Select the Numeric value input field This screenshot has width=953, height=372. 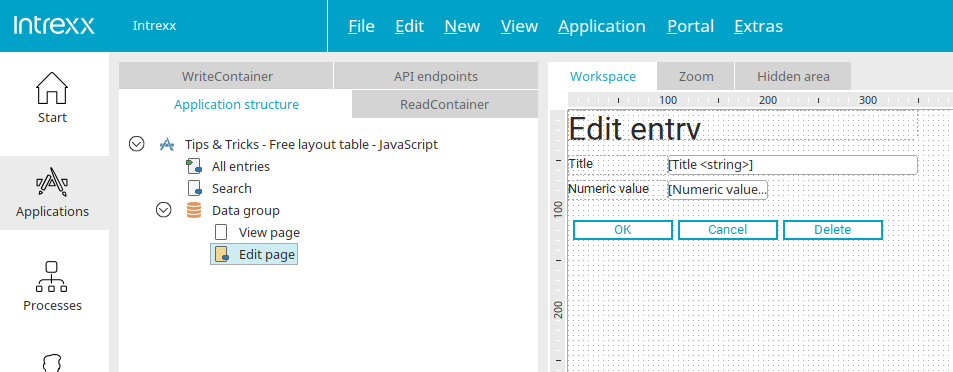(x=718, y=190)
